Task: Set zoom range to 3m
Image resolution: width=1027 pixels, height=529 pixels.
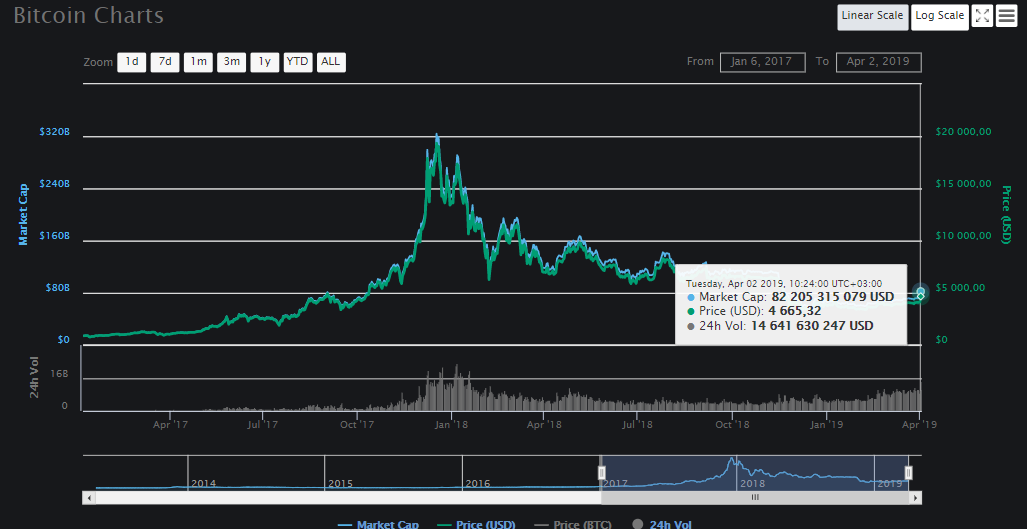Action: [232, 62]
